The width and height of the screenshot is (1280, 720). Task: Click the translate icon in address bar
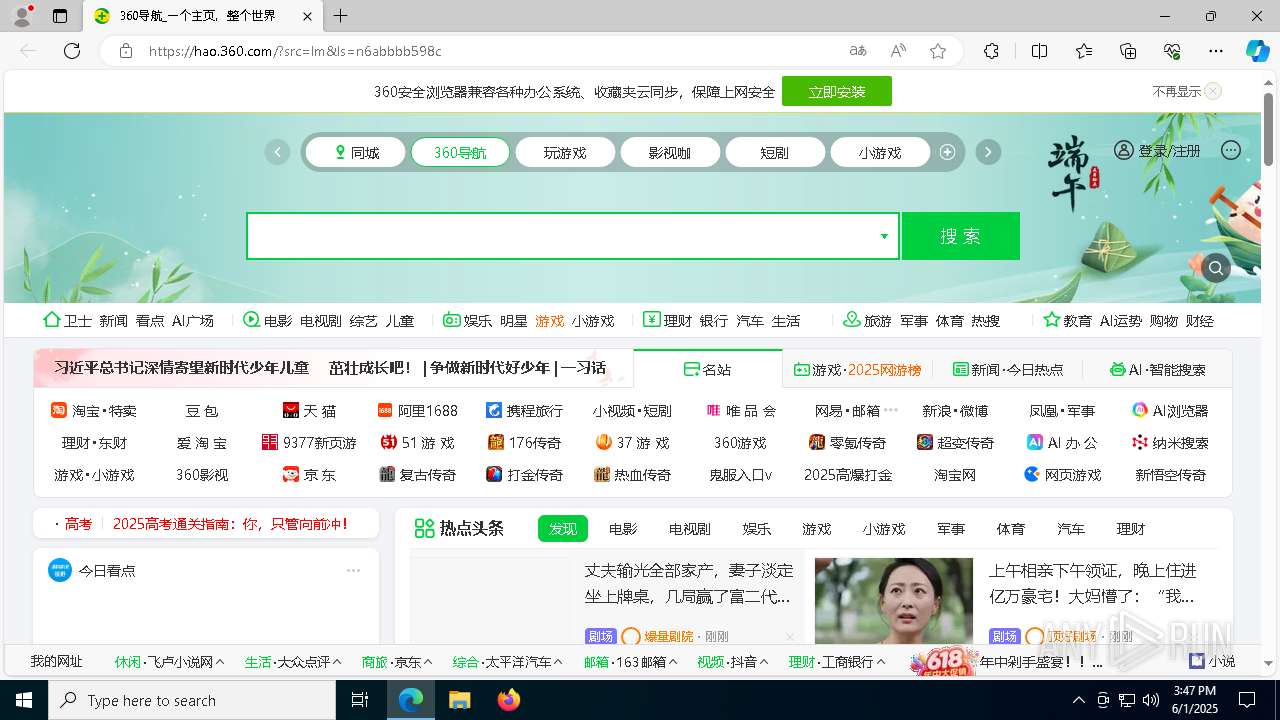(857, 51)
